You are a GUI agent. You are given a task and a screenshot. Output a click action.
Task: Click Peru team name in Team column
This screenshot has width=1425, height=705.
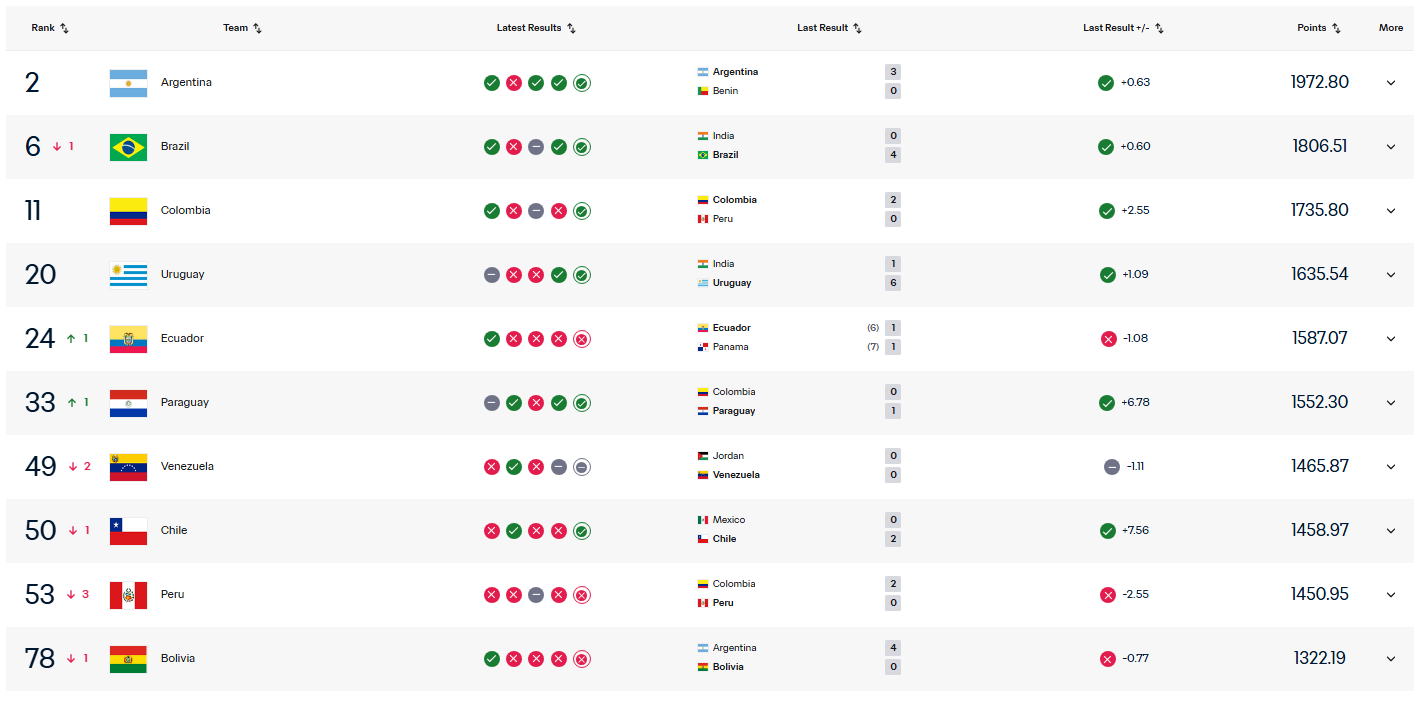[x=173, y=595]
